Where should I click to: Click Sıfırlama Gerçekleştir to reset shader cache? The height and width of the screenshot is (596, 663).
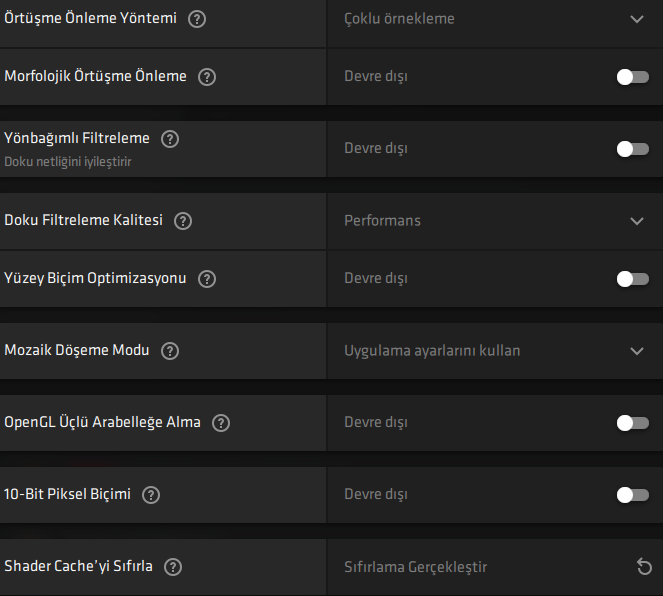click(416, 567)
